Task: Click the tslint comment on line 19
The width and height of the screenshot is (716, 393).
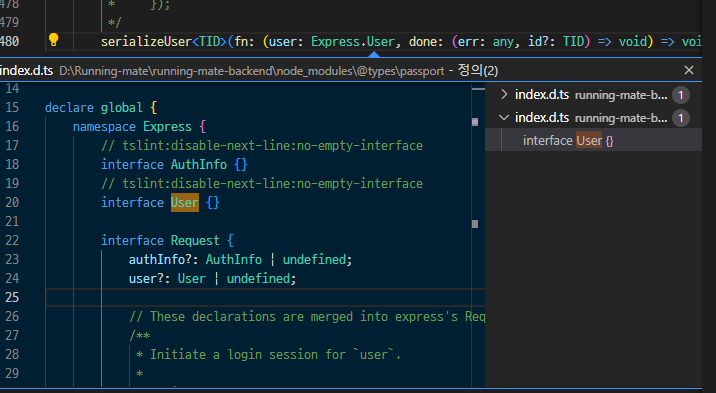Action: pyautogui.click(x=262, y=183)
